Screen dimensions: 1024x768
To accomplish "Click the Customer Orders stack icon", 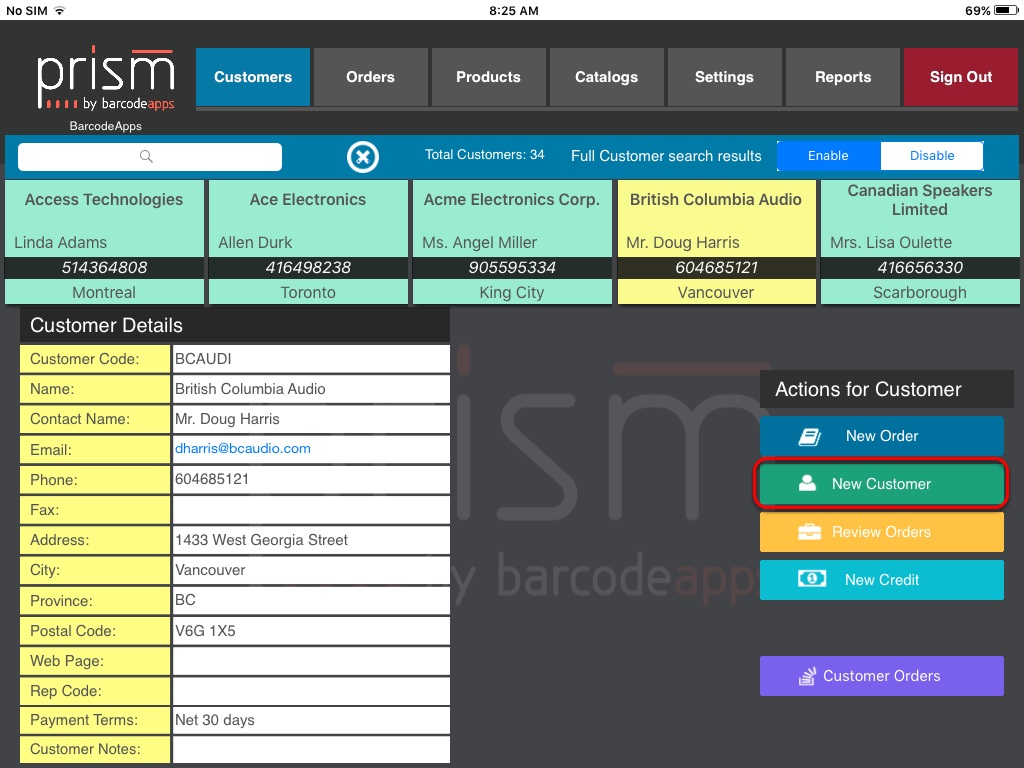I will 807,676.
